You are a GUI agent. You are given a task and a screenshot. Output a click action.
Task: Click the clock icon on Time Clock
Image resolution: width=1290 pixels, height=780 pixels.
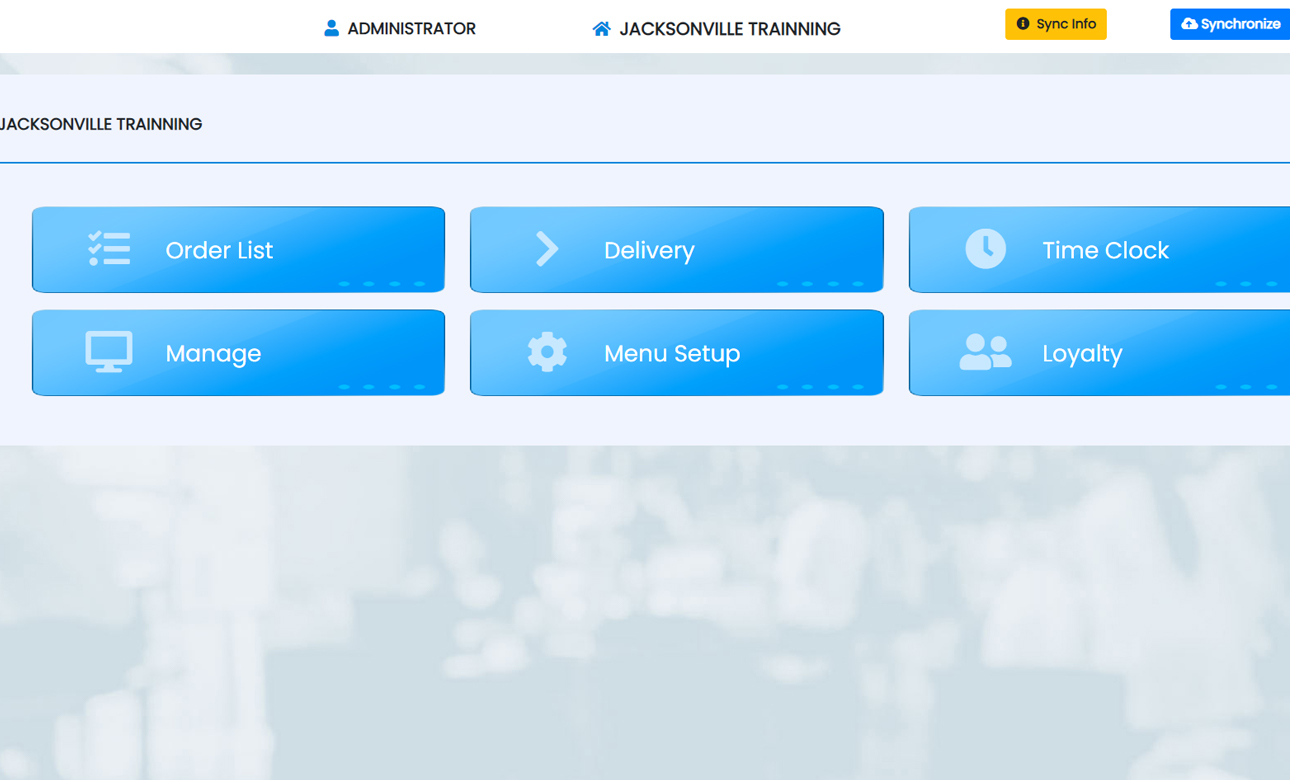coord(986,249)
